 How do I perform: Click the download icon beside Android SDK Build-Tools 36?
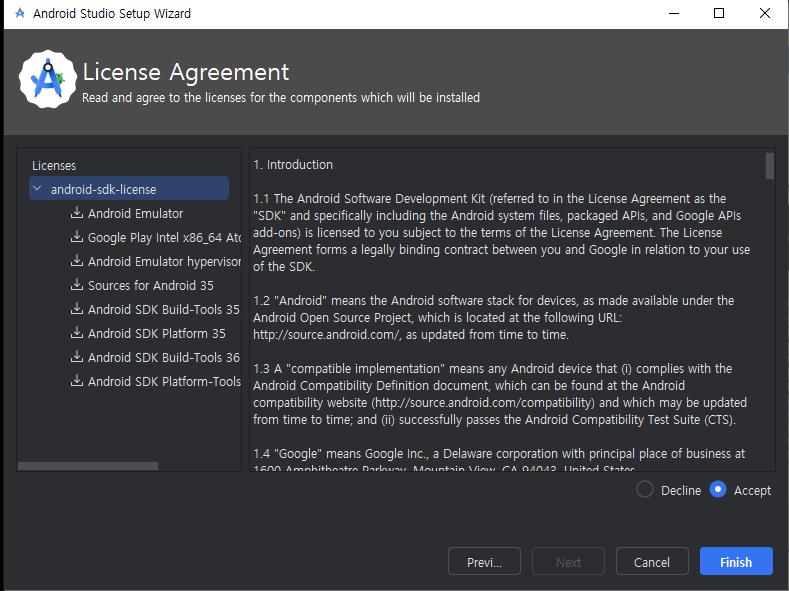[x=76, y=357]
